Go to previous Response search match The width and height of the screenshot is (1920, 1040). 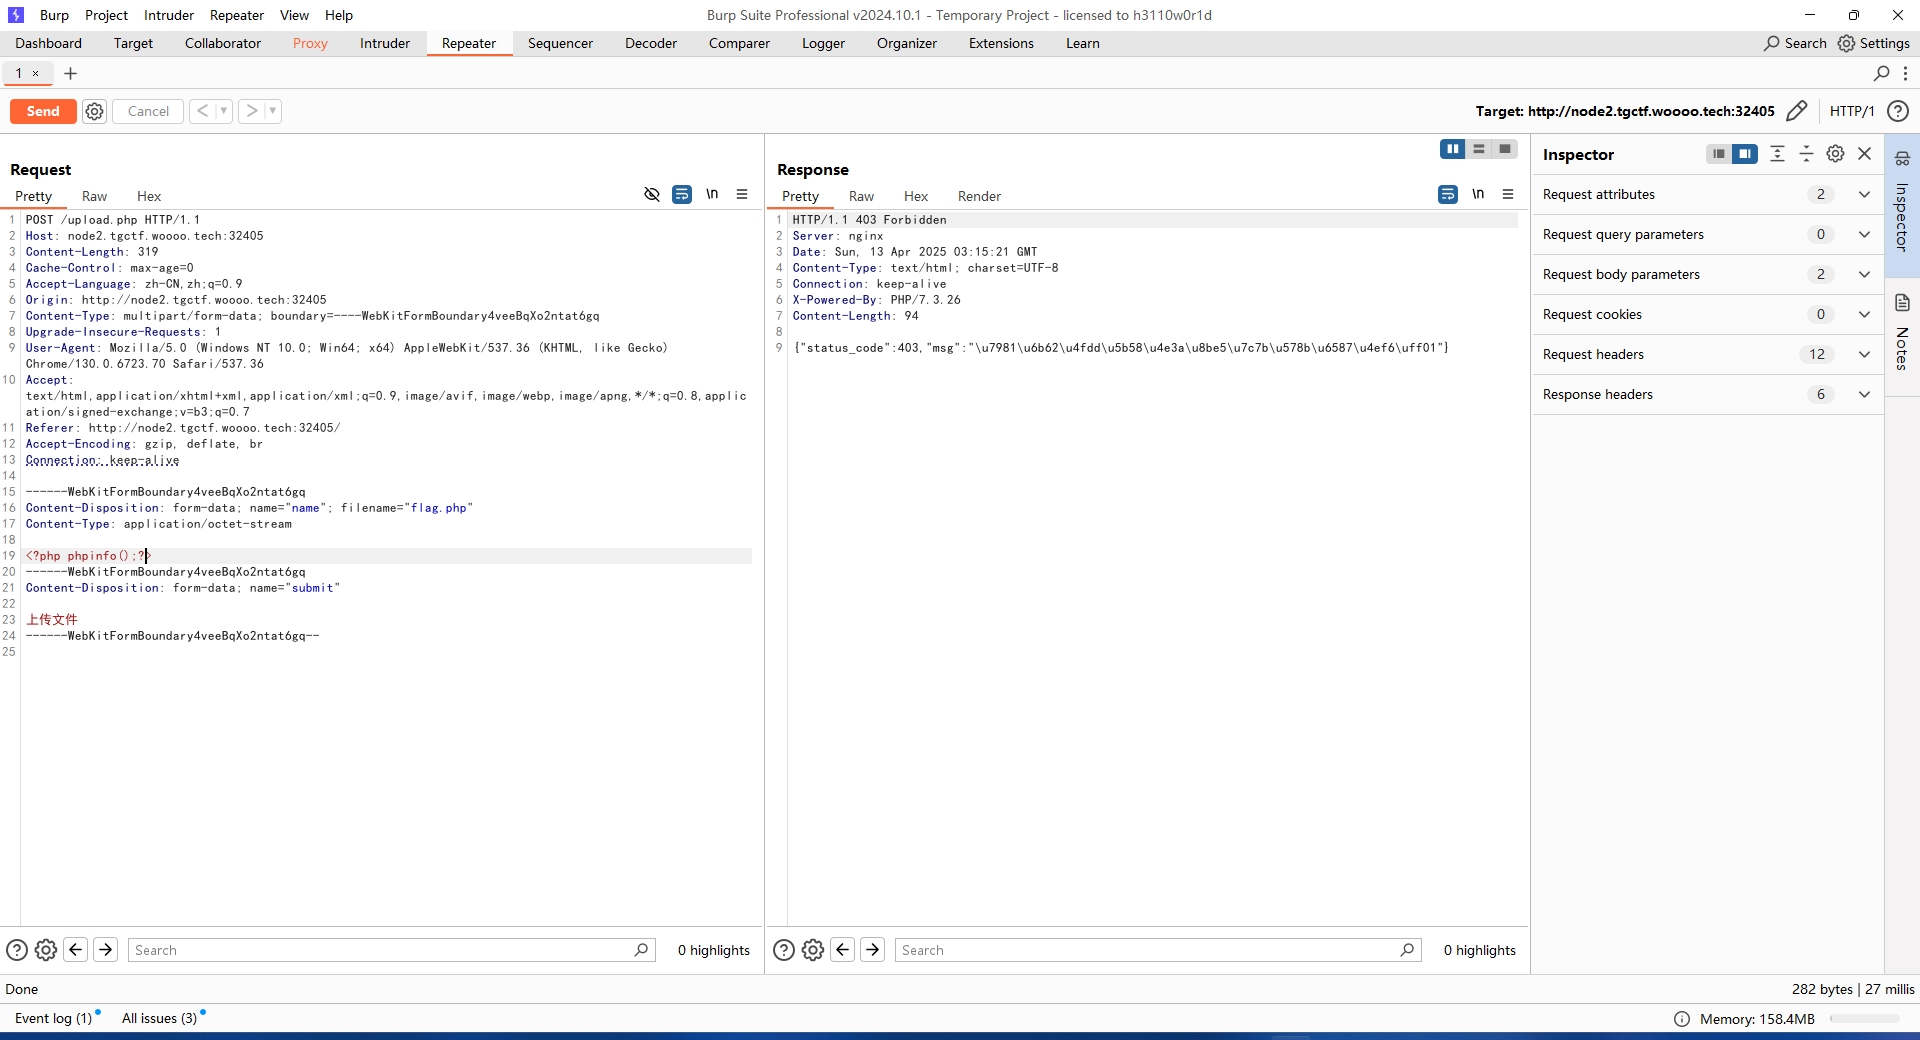(x=843, y=950)
